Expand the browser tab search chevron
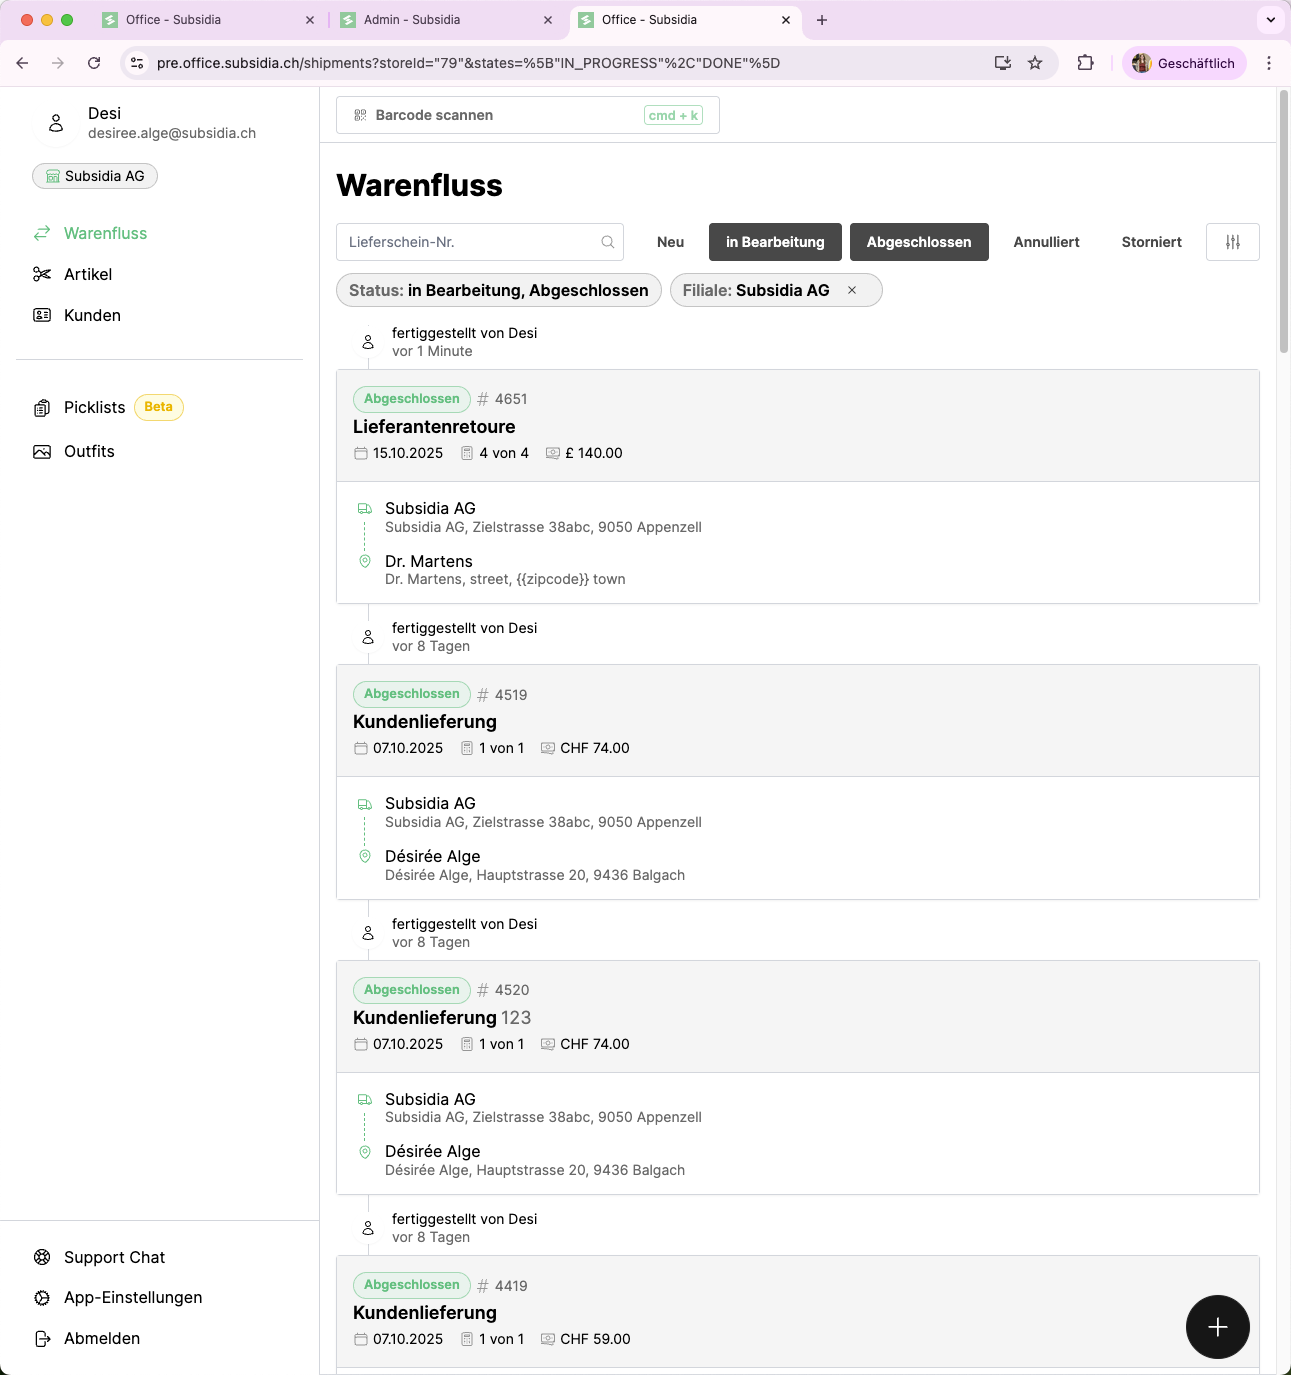 [x=1270, y=20]
